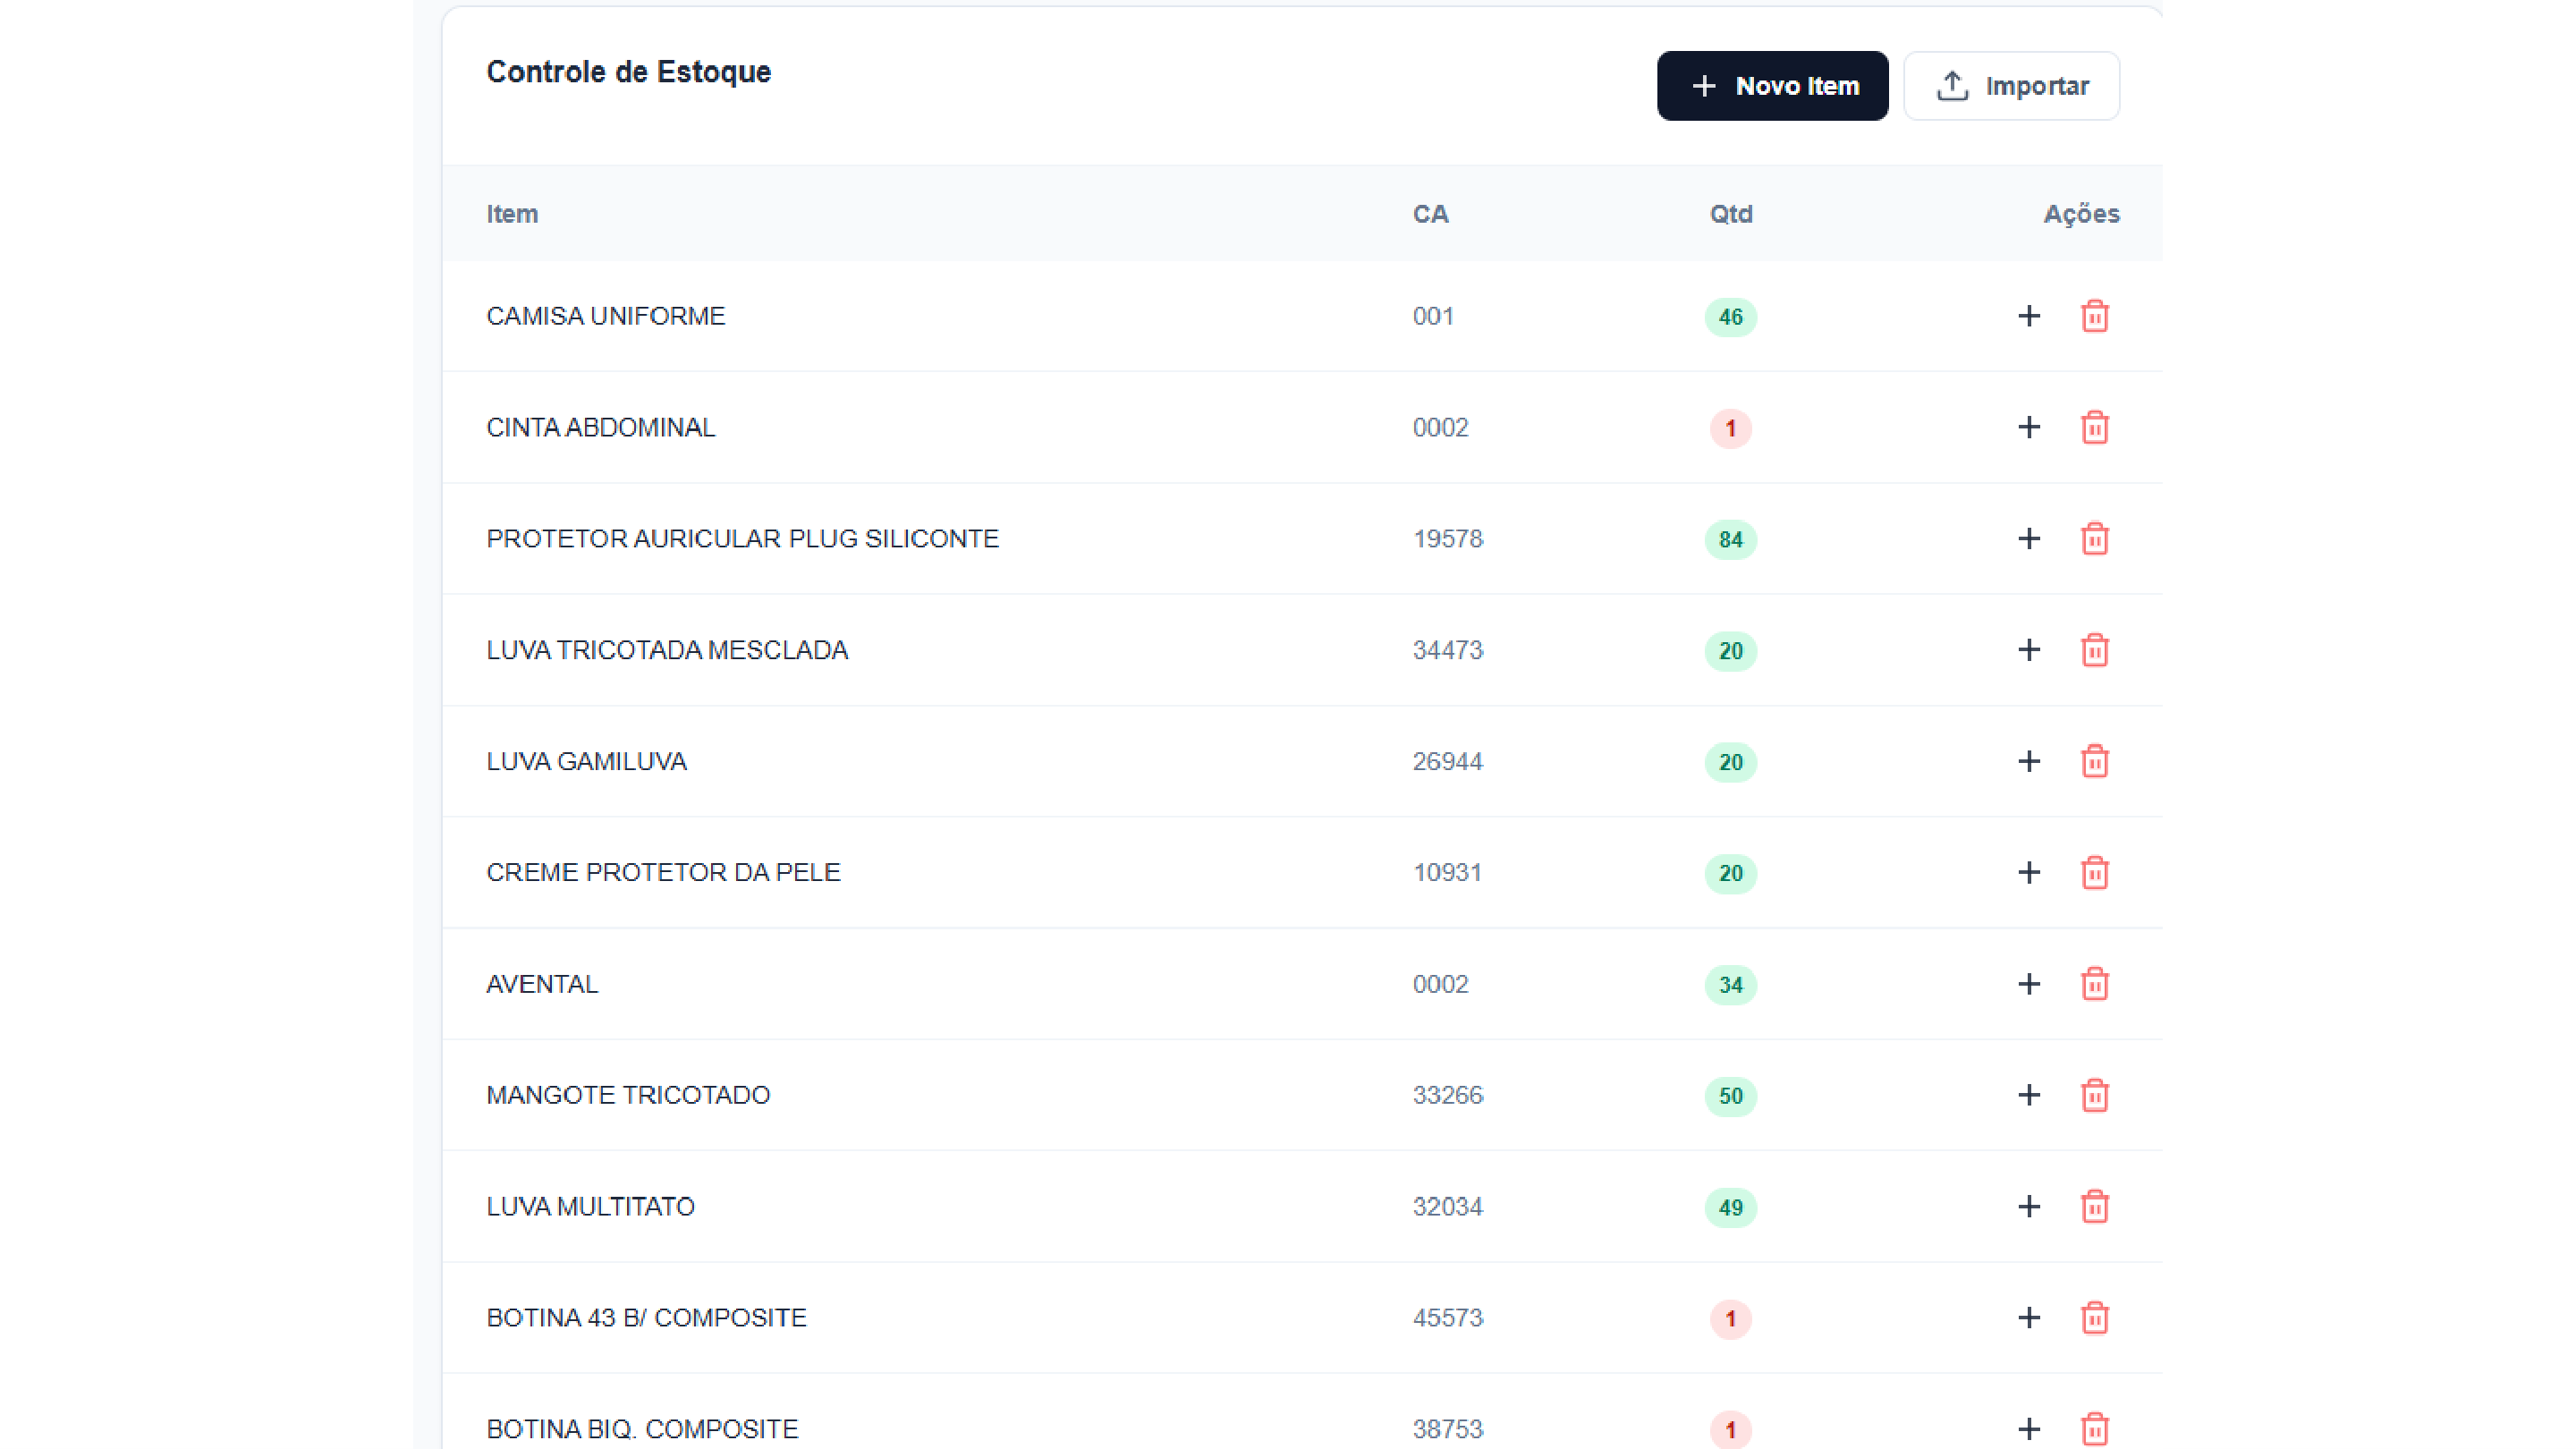Screen dimensions: 2576x1449
Task: Remove the LUVA MULTITATO item
Action: click(x=2094, y=1206)
